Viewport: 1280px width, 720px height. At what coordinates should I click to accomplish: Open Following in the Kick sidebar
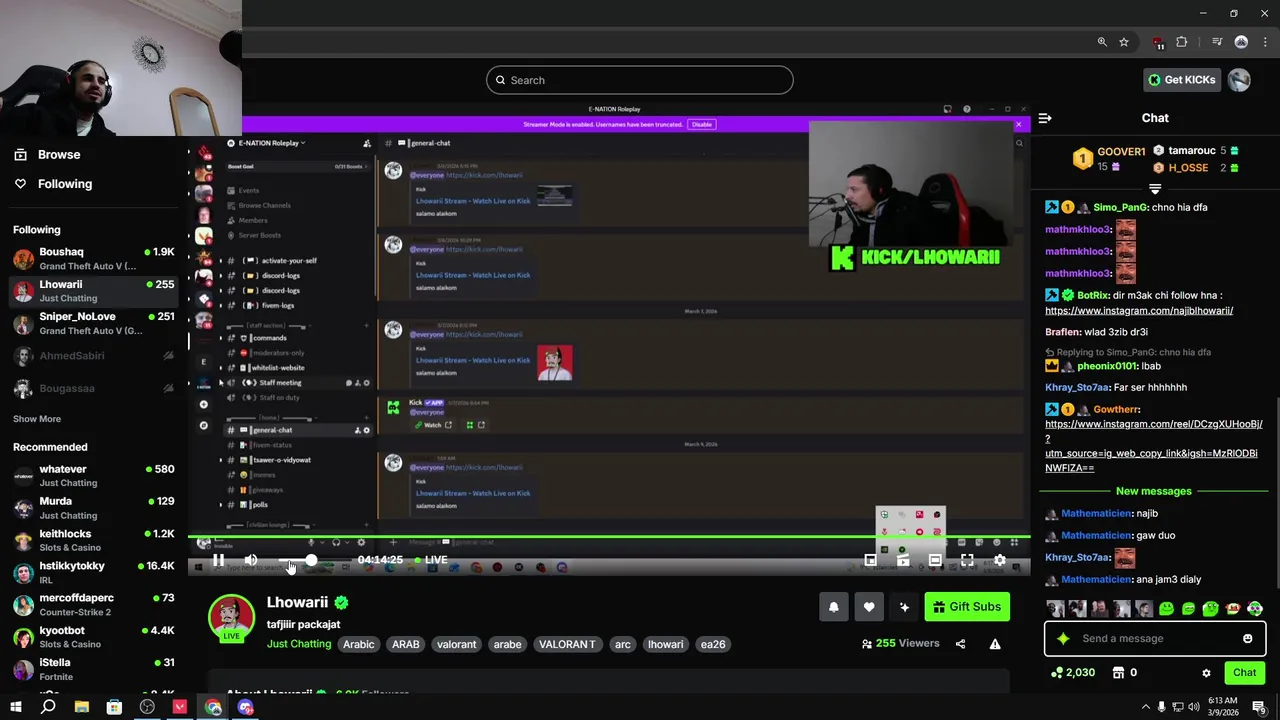[53, 184]
